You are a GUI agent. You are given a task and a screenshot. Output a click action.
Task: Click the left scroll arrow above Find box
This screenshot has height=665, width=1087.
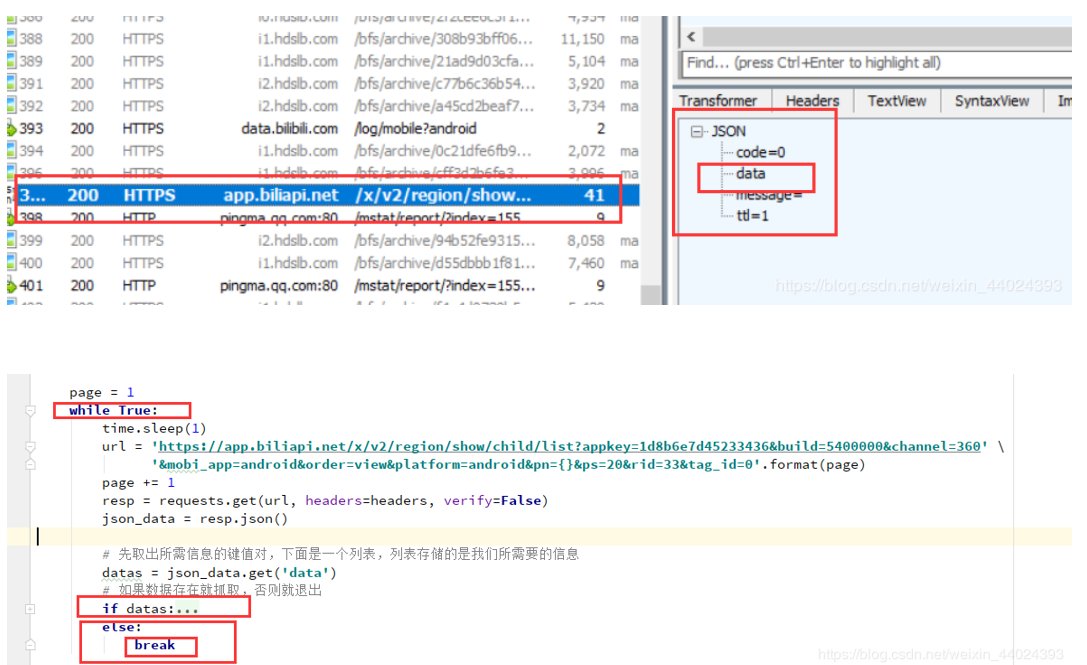(x=691, y=36)
